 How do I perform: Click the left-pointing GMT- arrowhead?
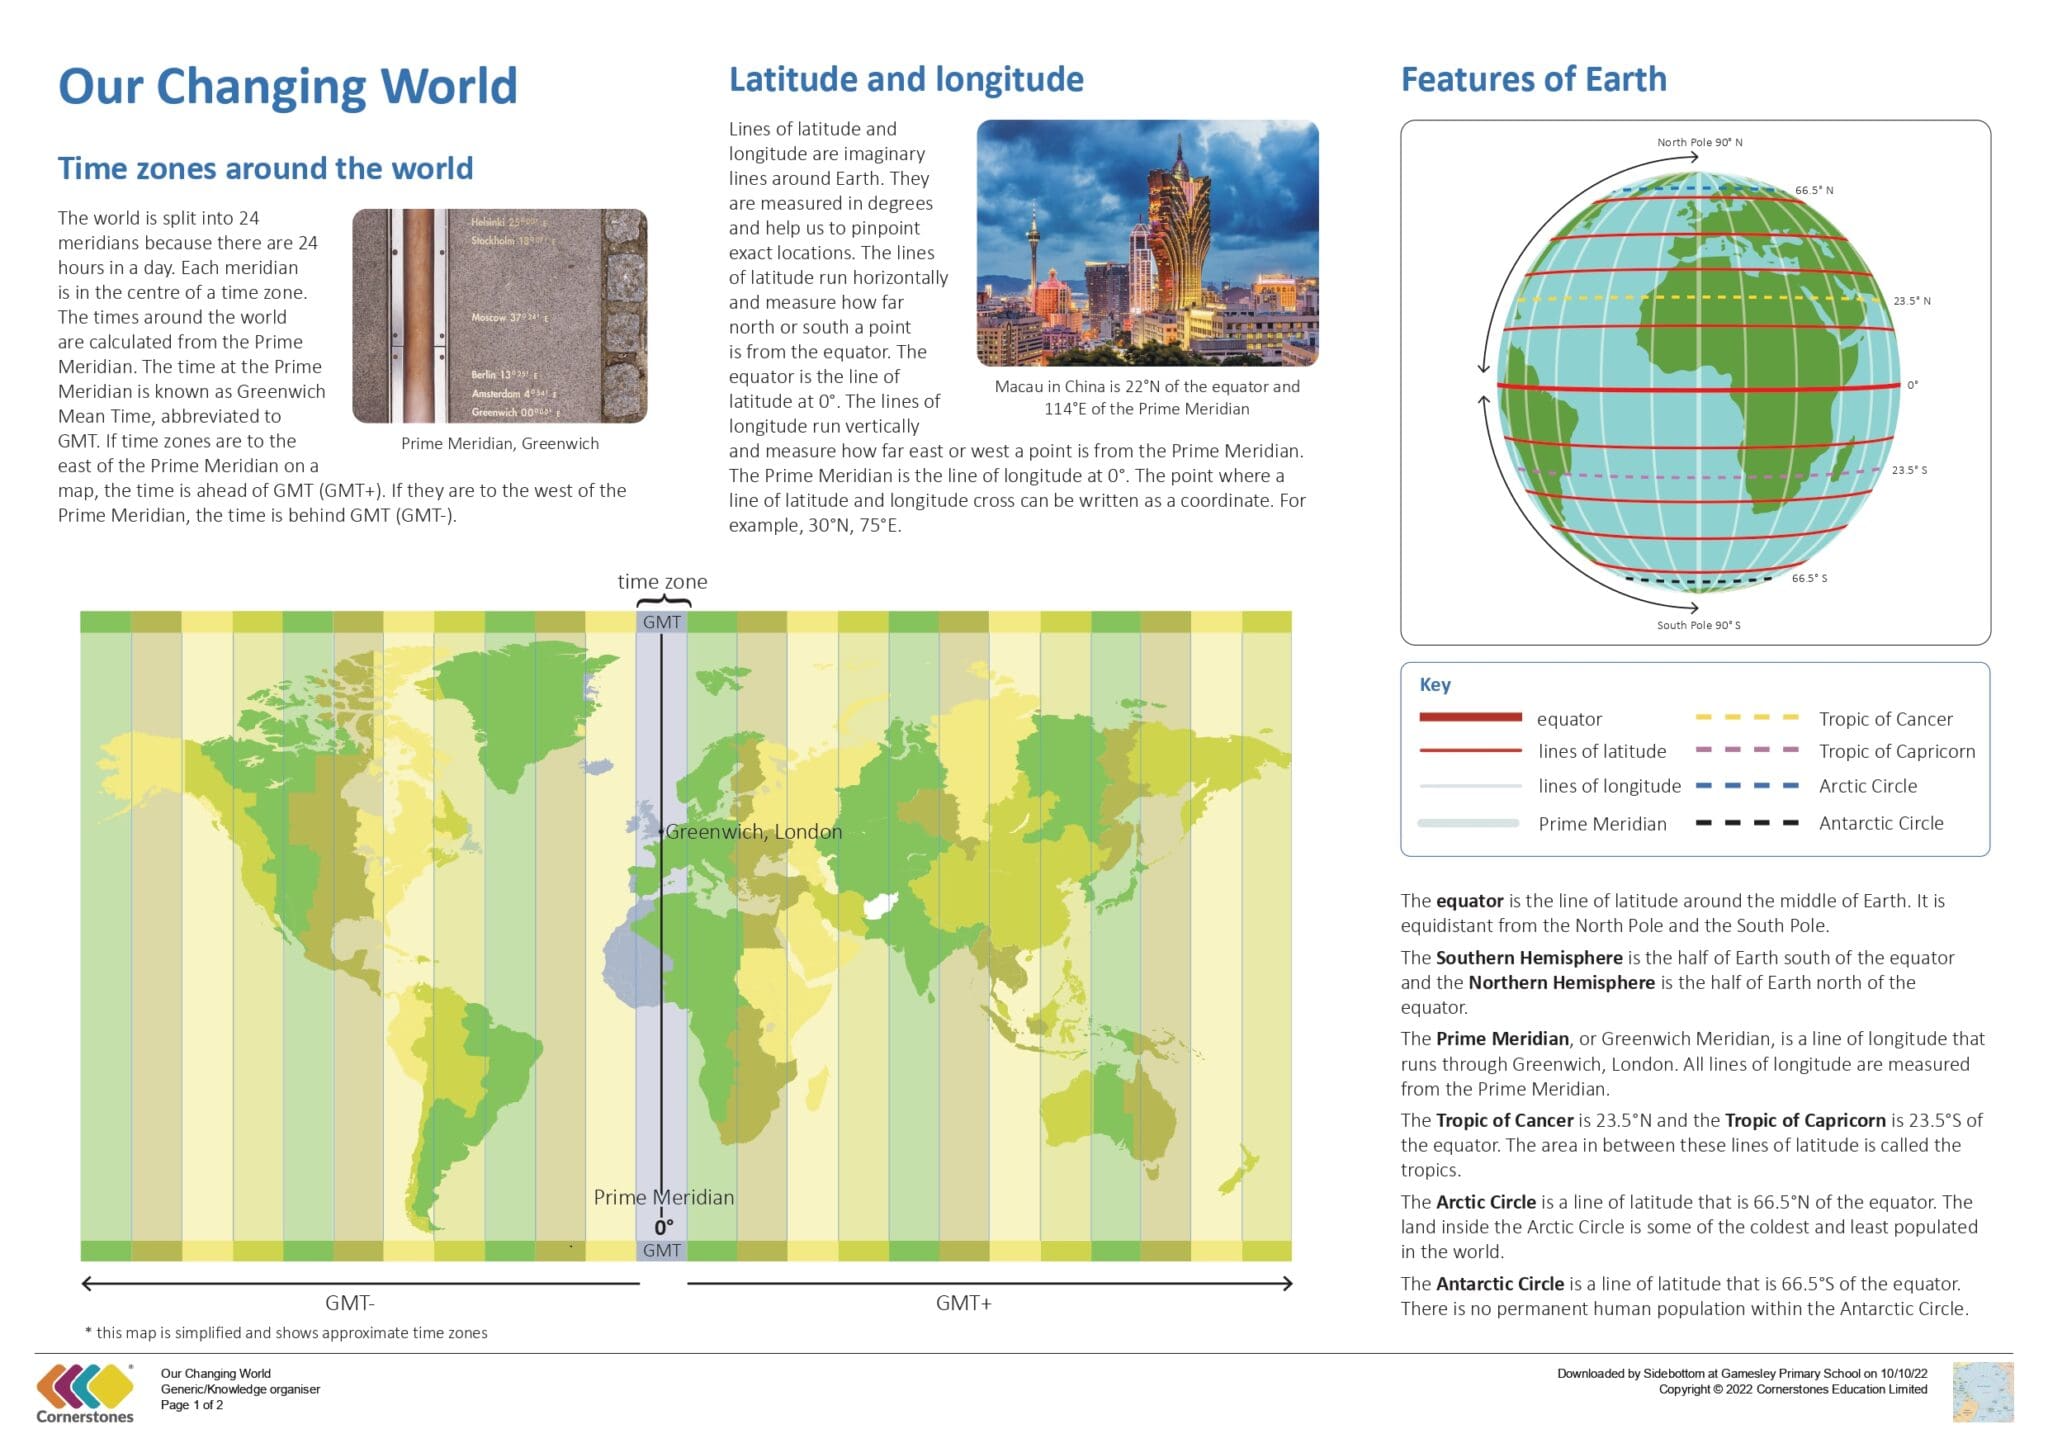coord(88,1283)
